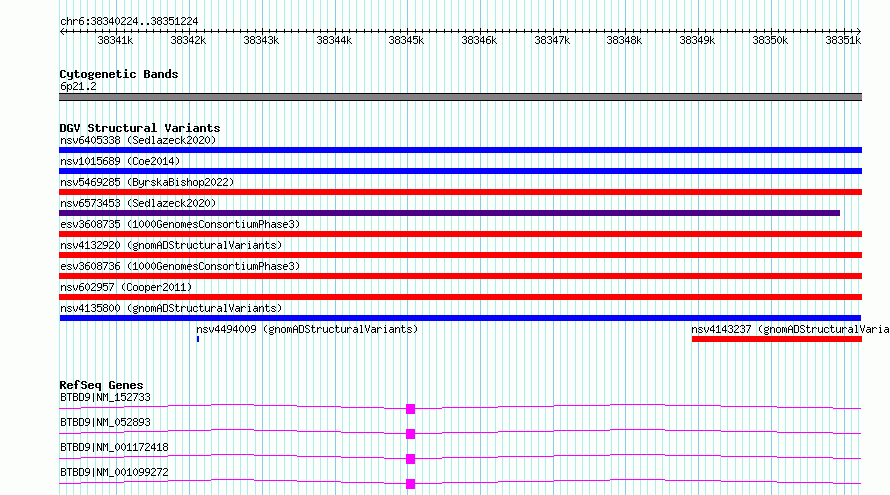Screen dimensions: 890x495
Task: Click the nsv6573453 (Sedlazeck2020) label
Action: pos(138,203)
